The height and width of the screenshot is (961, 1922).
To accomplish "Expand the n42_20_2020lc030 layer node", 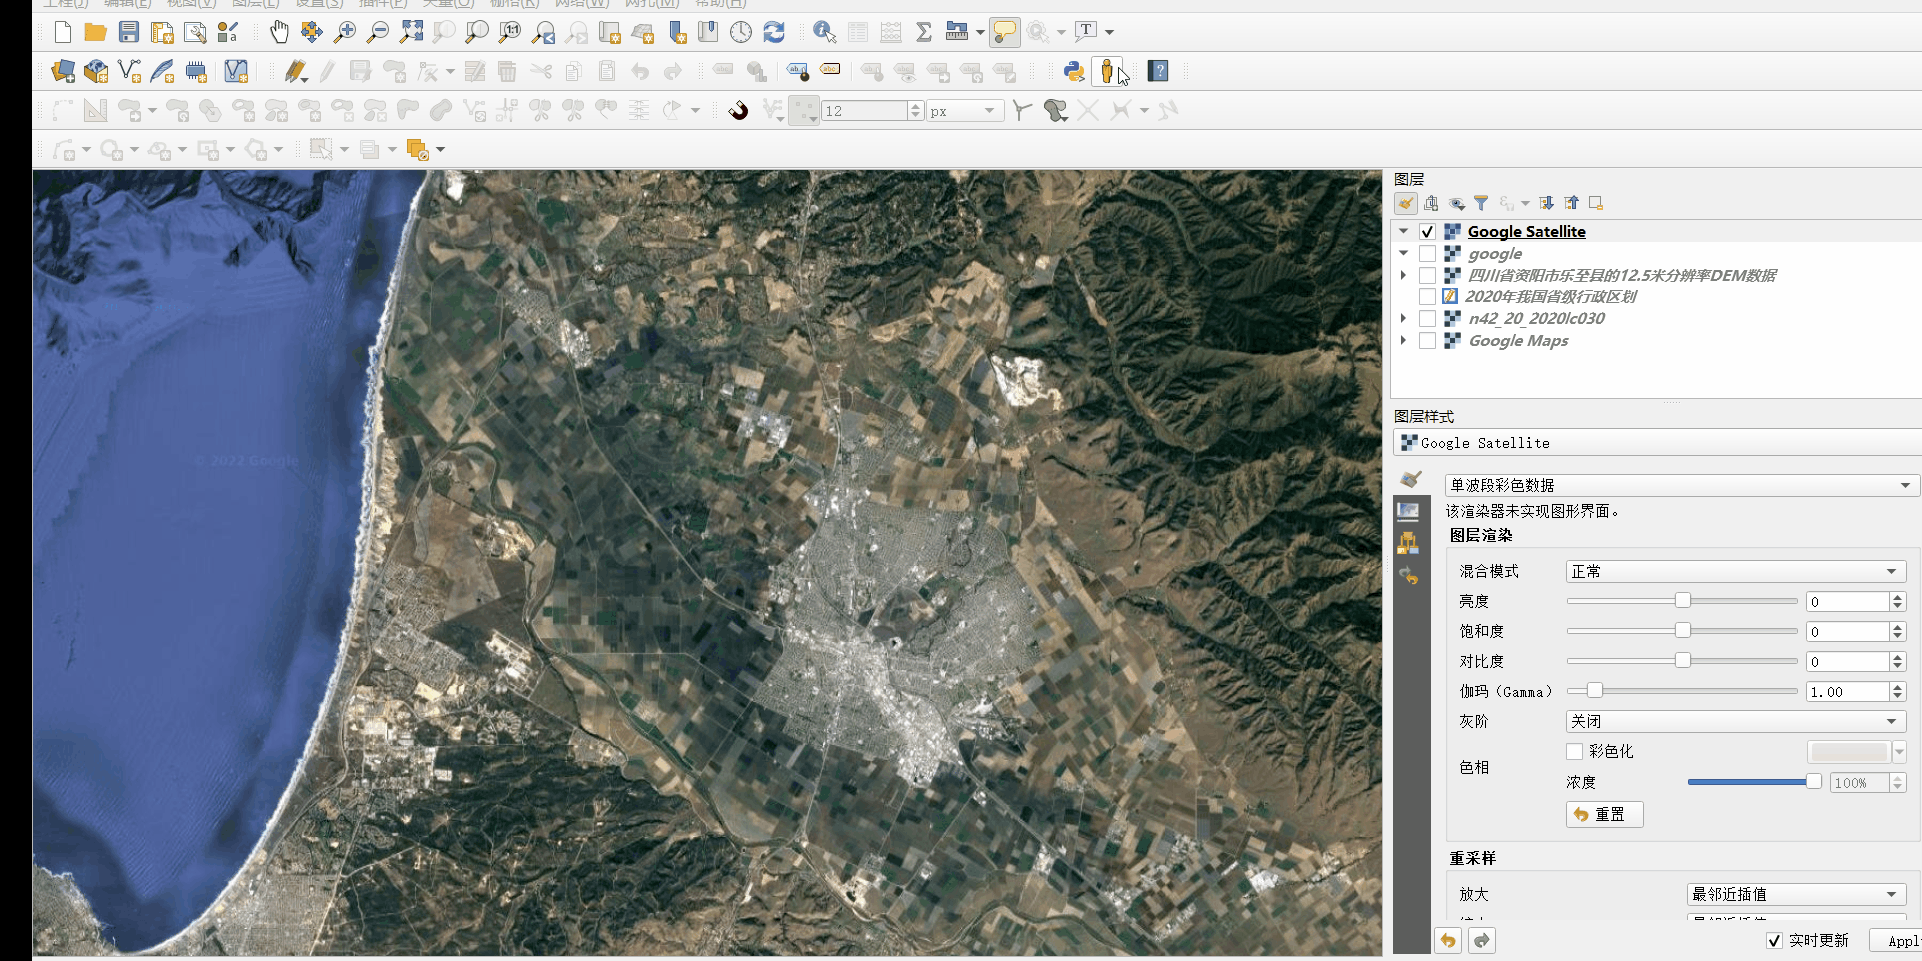I will [1404, 319].
